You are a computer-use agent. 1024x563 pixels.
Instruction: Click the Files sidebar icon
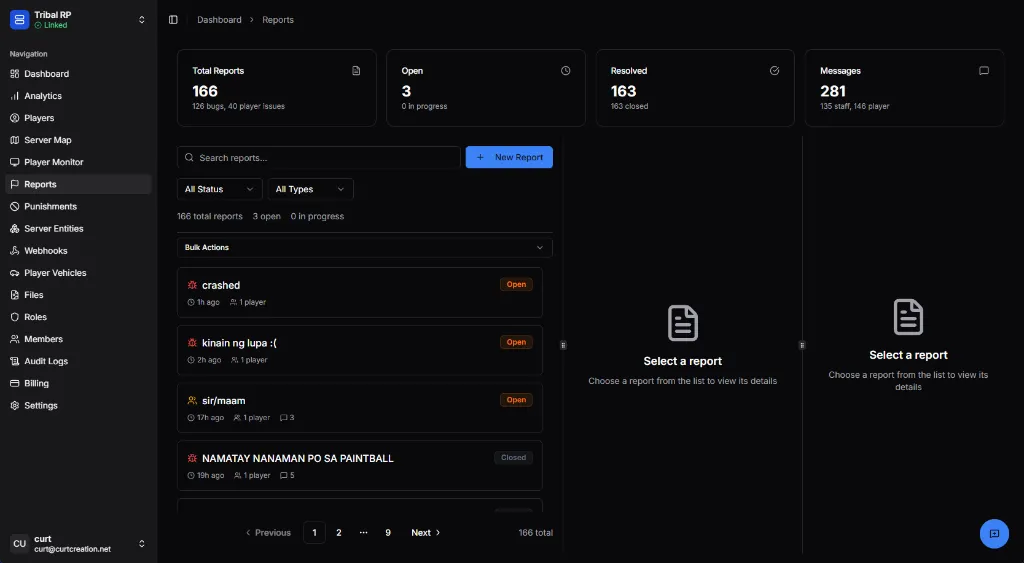[14, 295]
